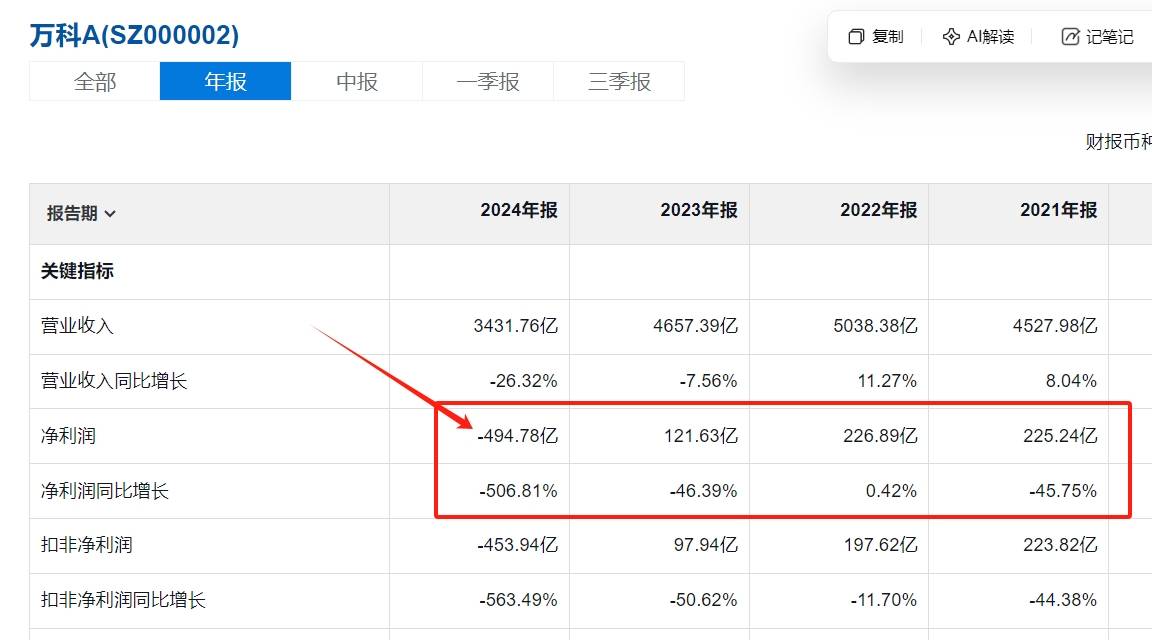Click the -563.49% cell
The width and height of the screenshot is (1152, 640).
point(519,600)
